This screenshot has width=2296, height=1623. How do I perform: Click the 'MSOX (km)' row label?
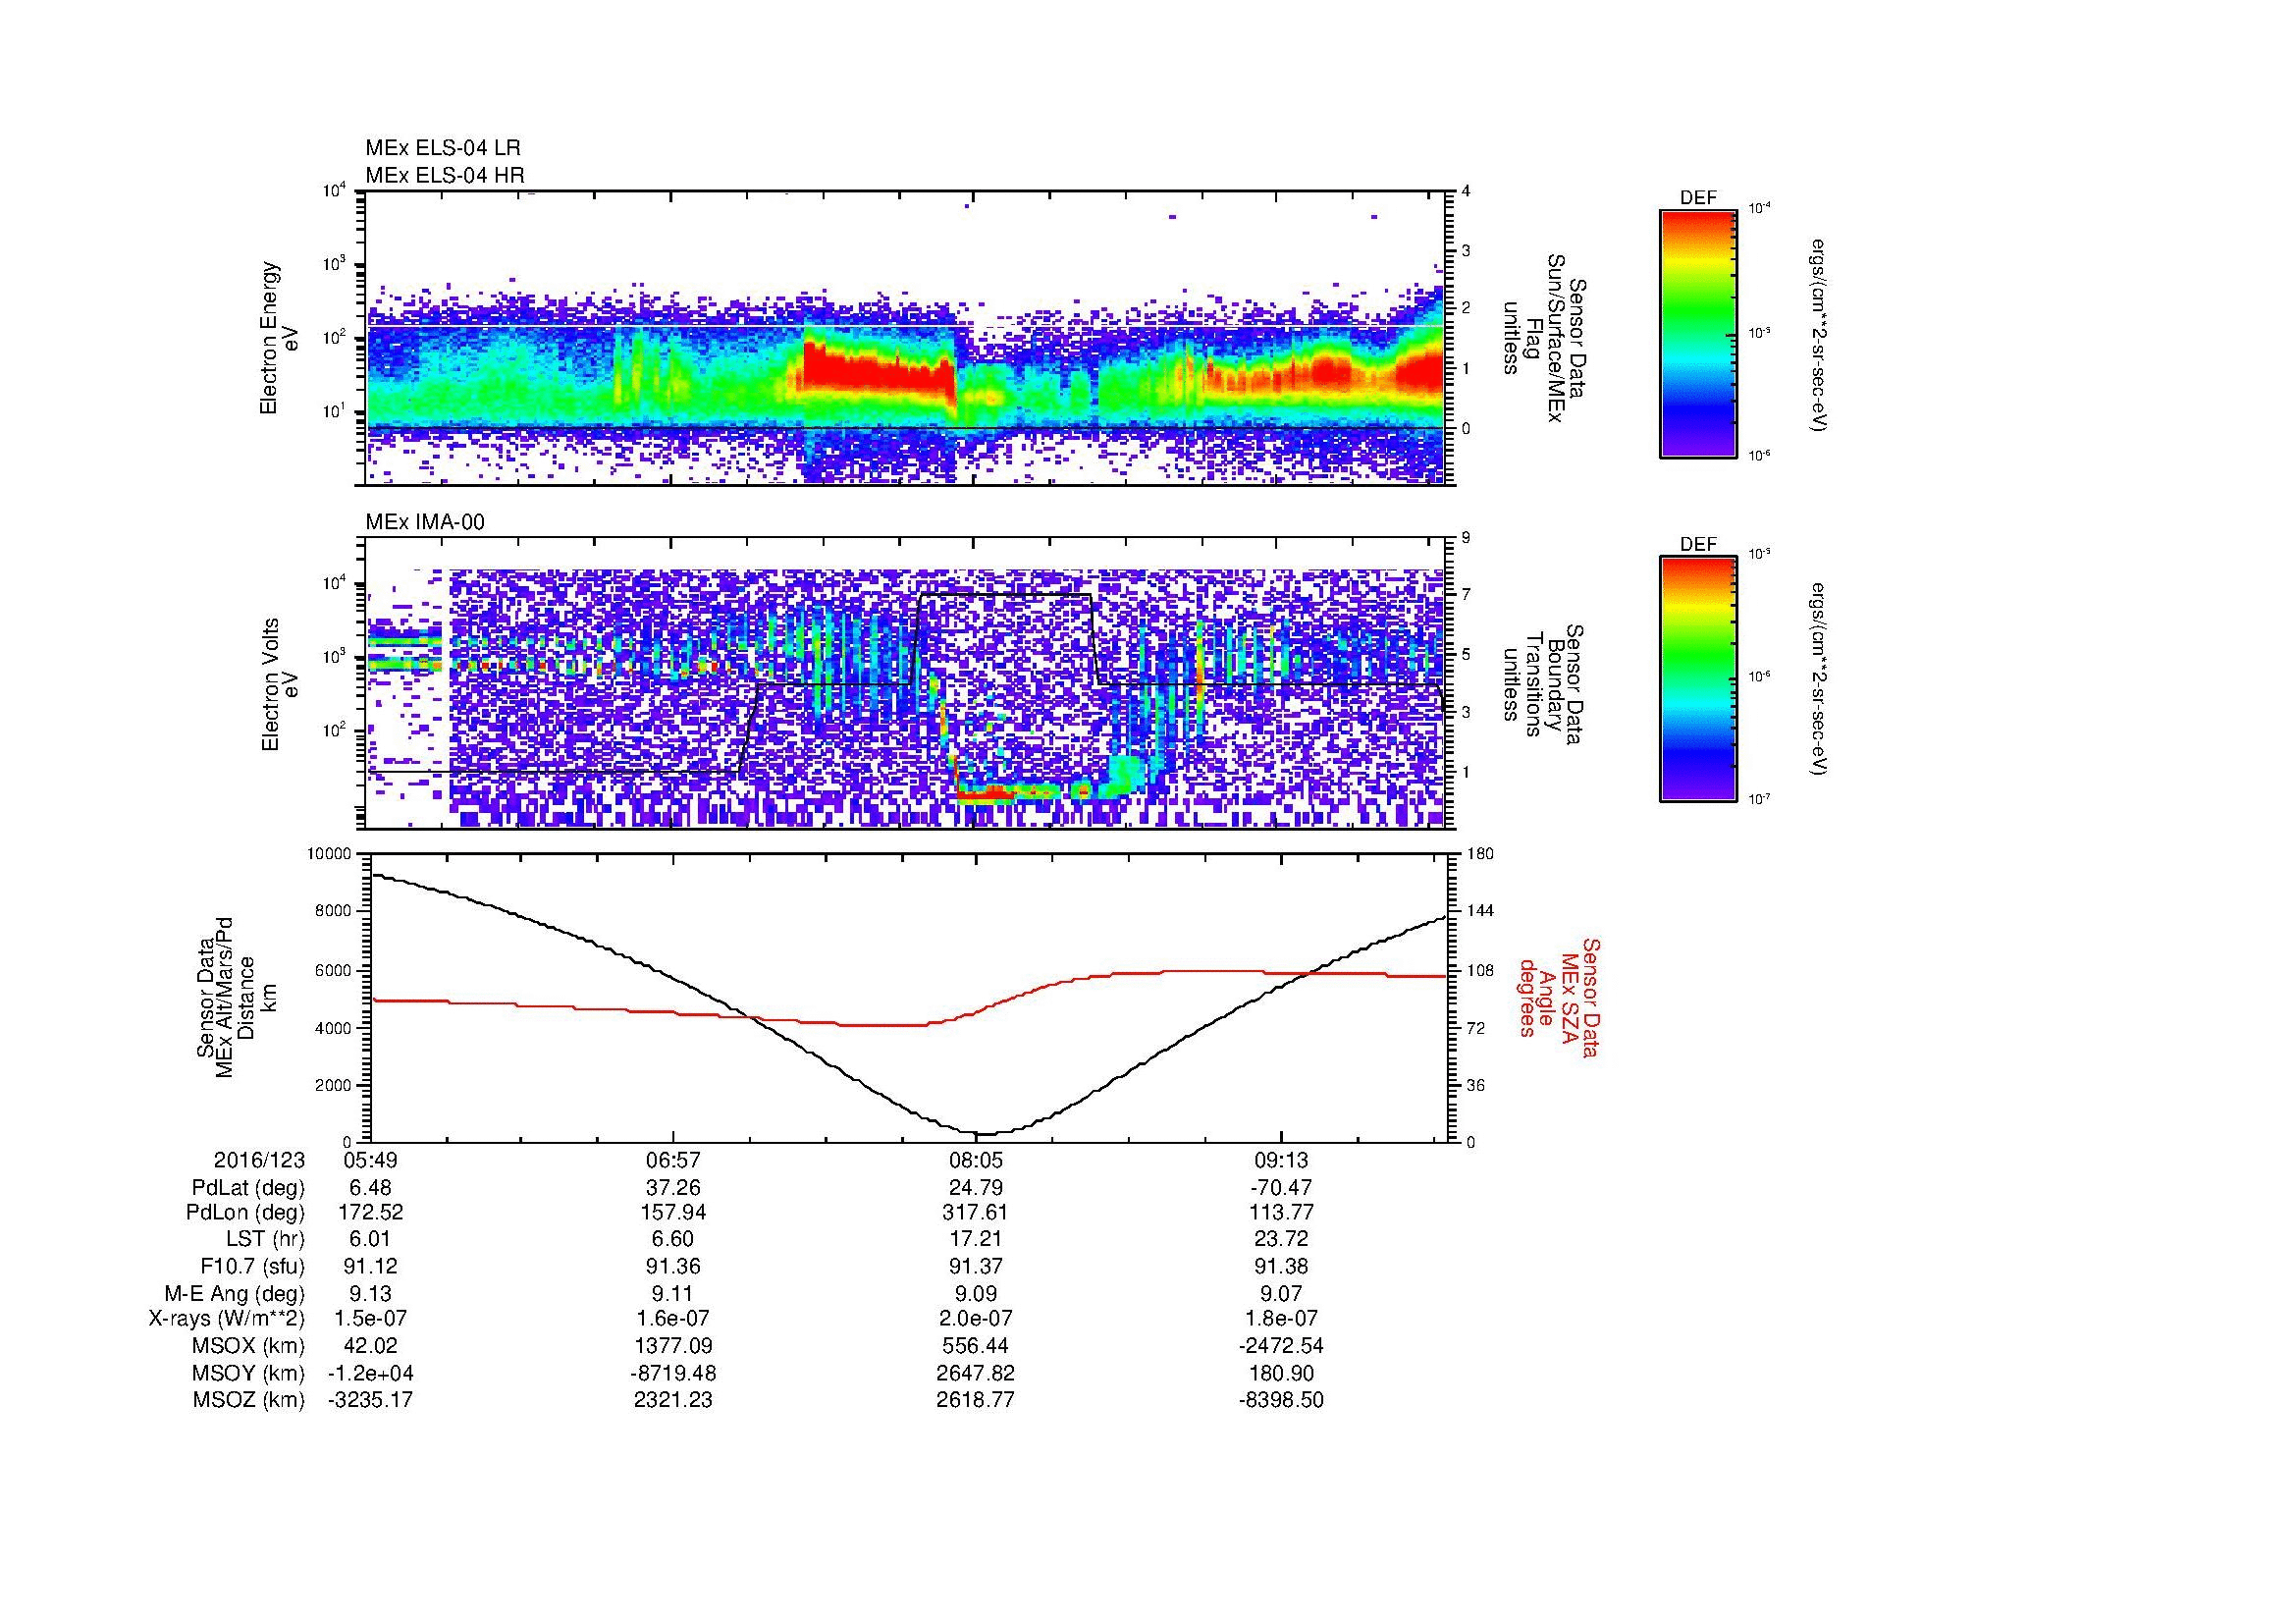click(x=248, y=1346)
